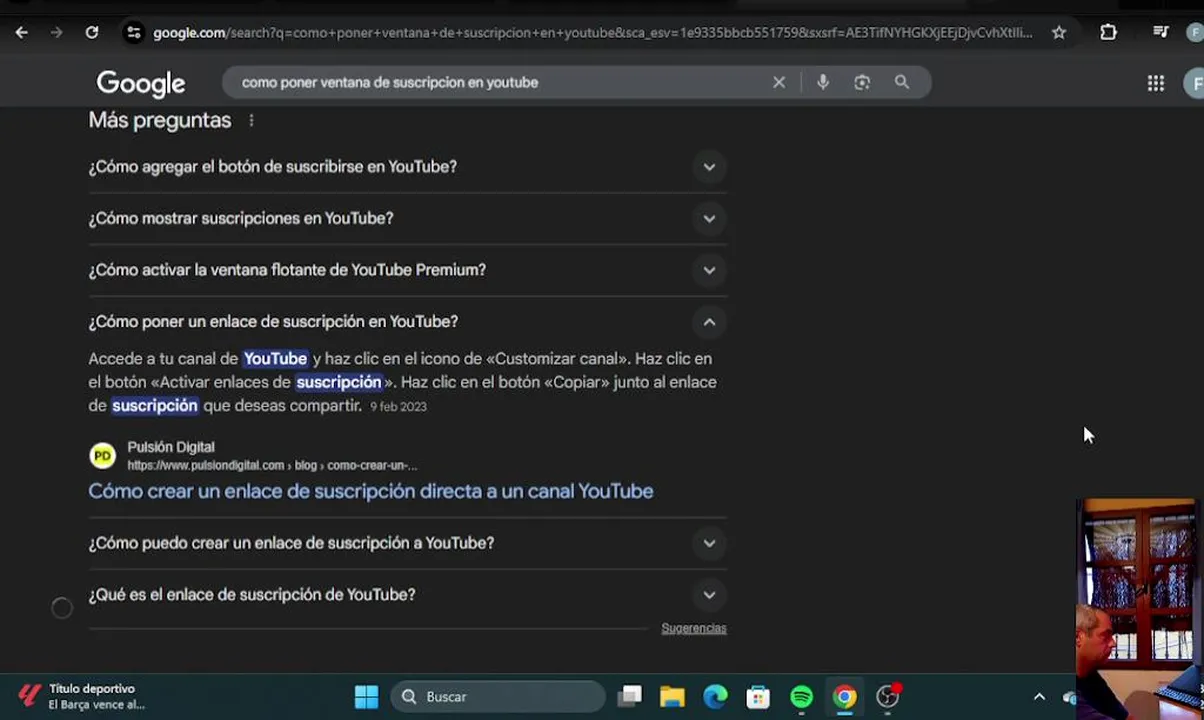The image size is (1204, 720).
Task: Search by image with the camera lens icon
Action: [x=862, y=82]
